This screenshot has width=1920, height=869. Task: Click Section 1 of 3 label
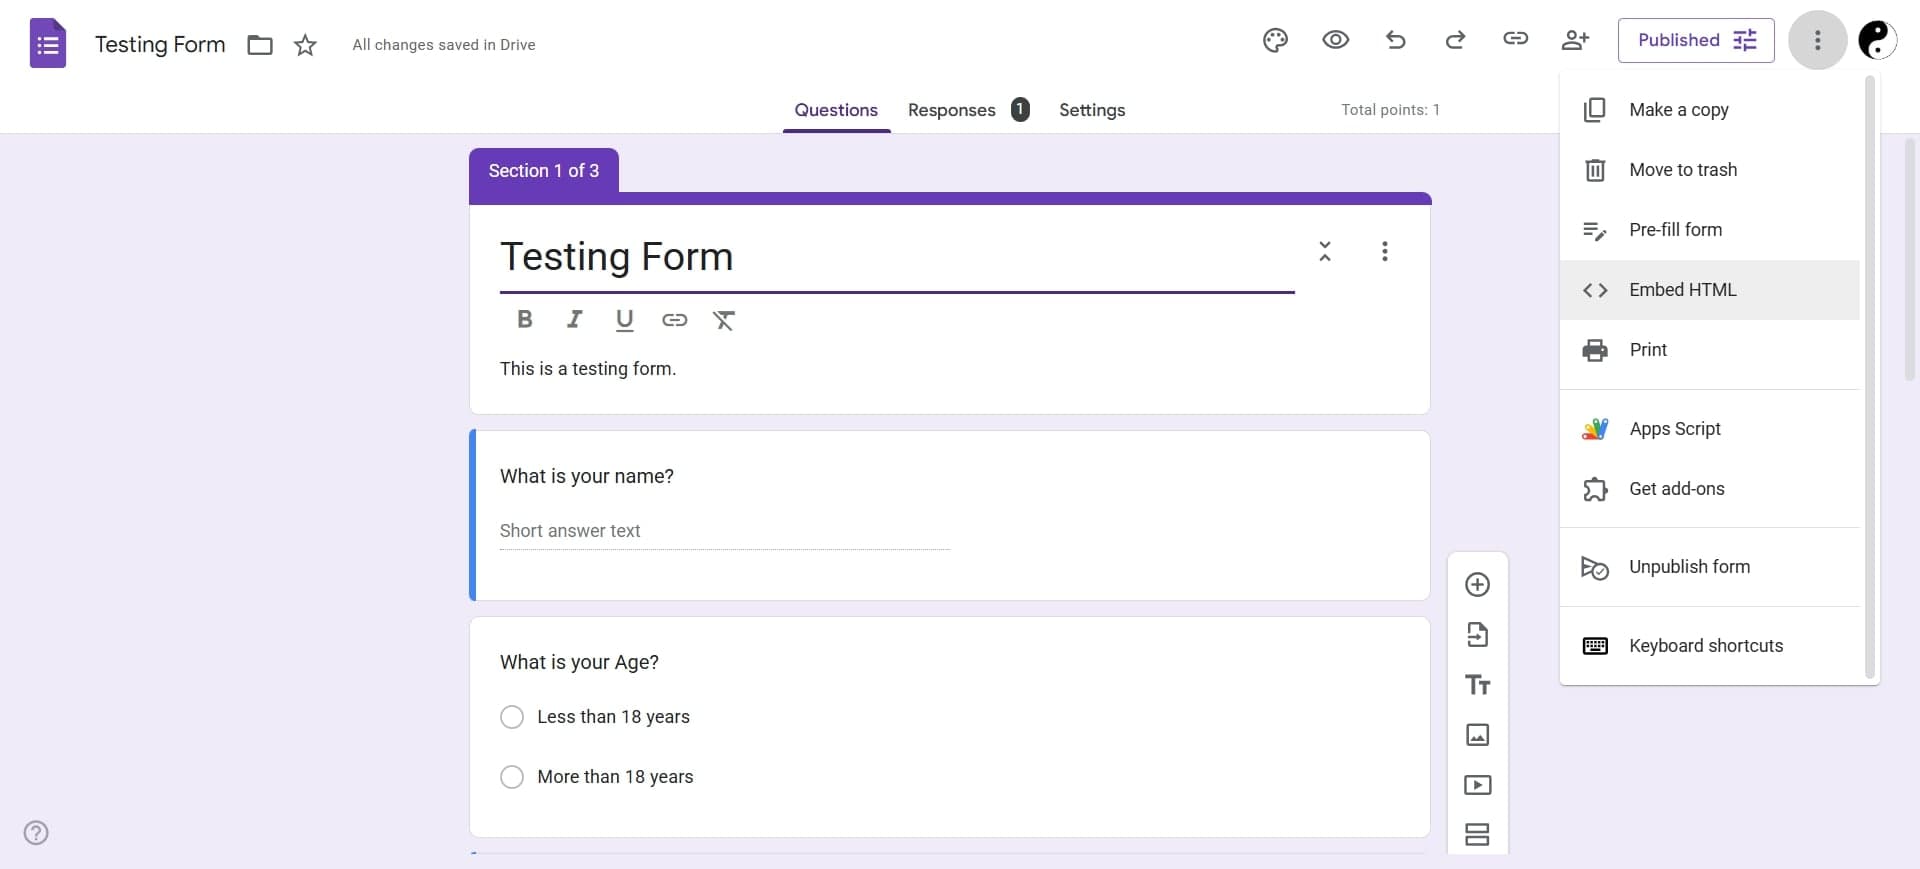pos(543,171)
